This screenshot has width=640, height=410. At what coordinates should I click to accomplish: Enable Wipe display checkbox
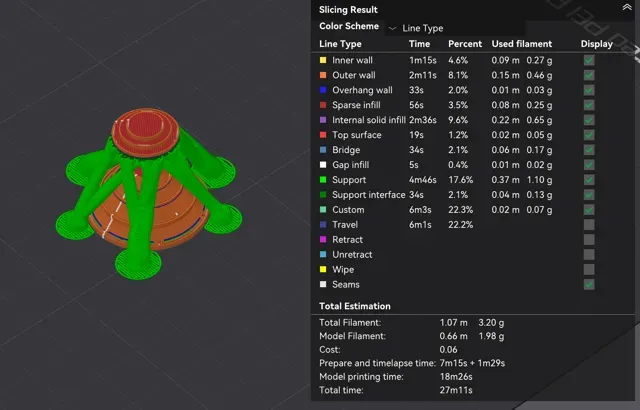tap(589, 270)
